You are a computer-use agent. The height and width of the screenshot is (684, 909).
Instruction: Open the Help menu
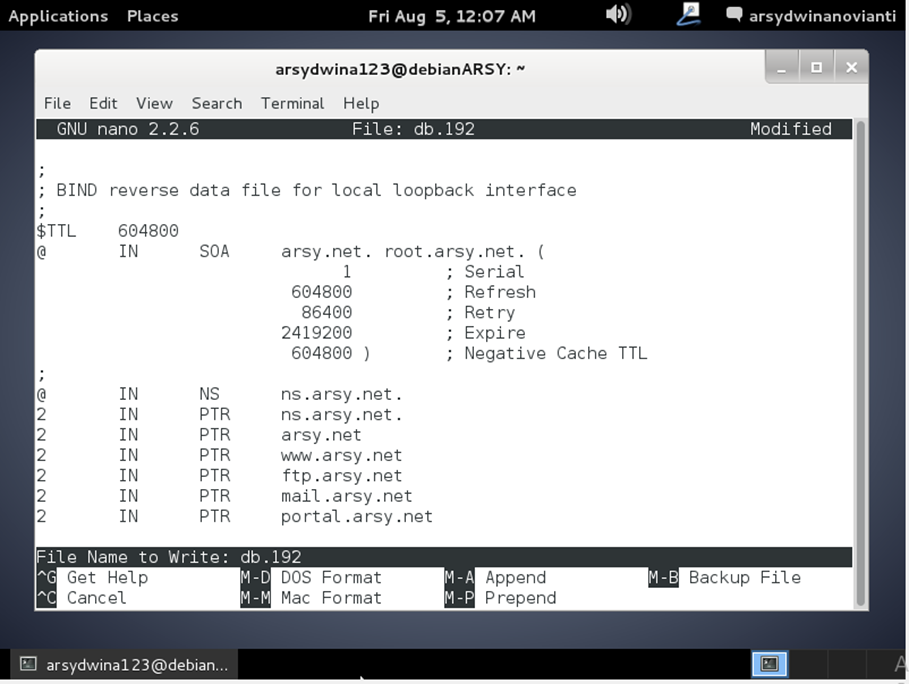click(361, 103)
